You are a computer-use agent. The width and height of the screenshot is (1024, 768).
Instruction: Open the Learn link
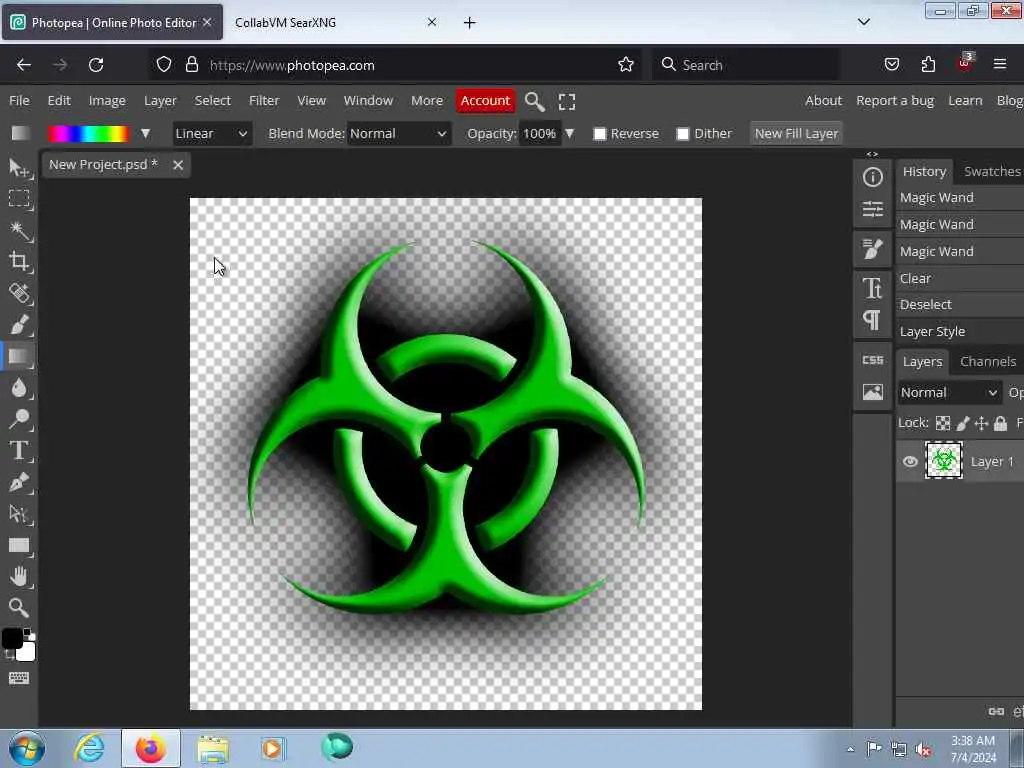tap(965, 101)
